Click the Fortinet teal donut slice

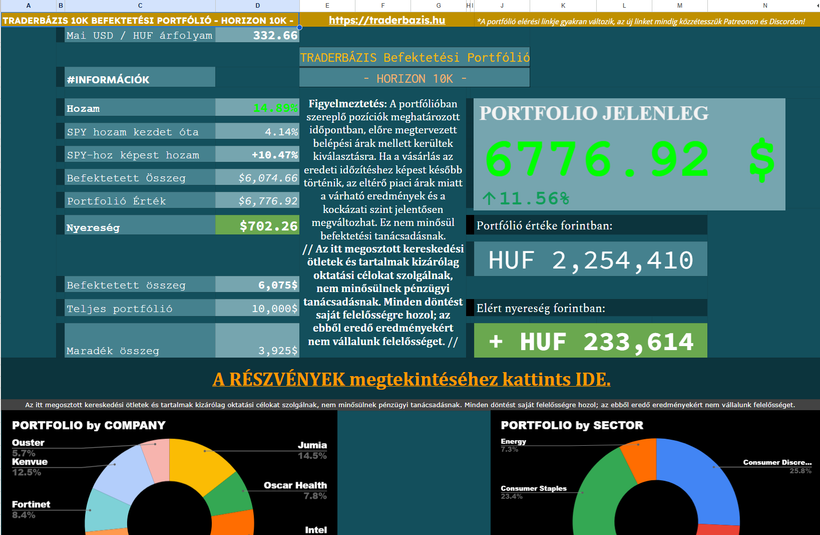click(107, 509)
